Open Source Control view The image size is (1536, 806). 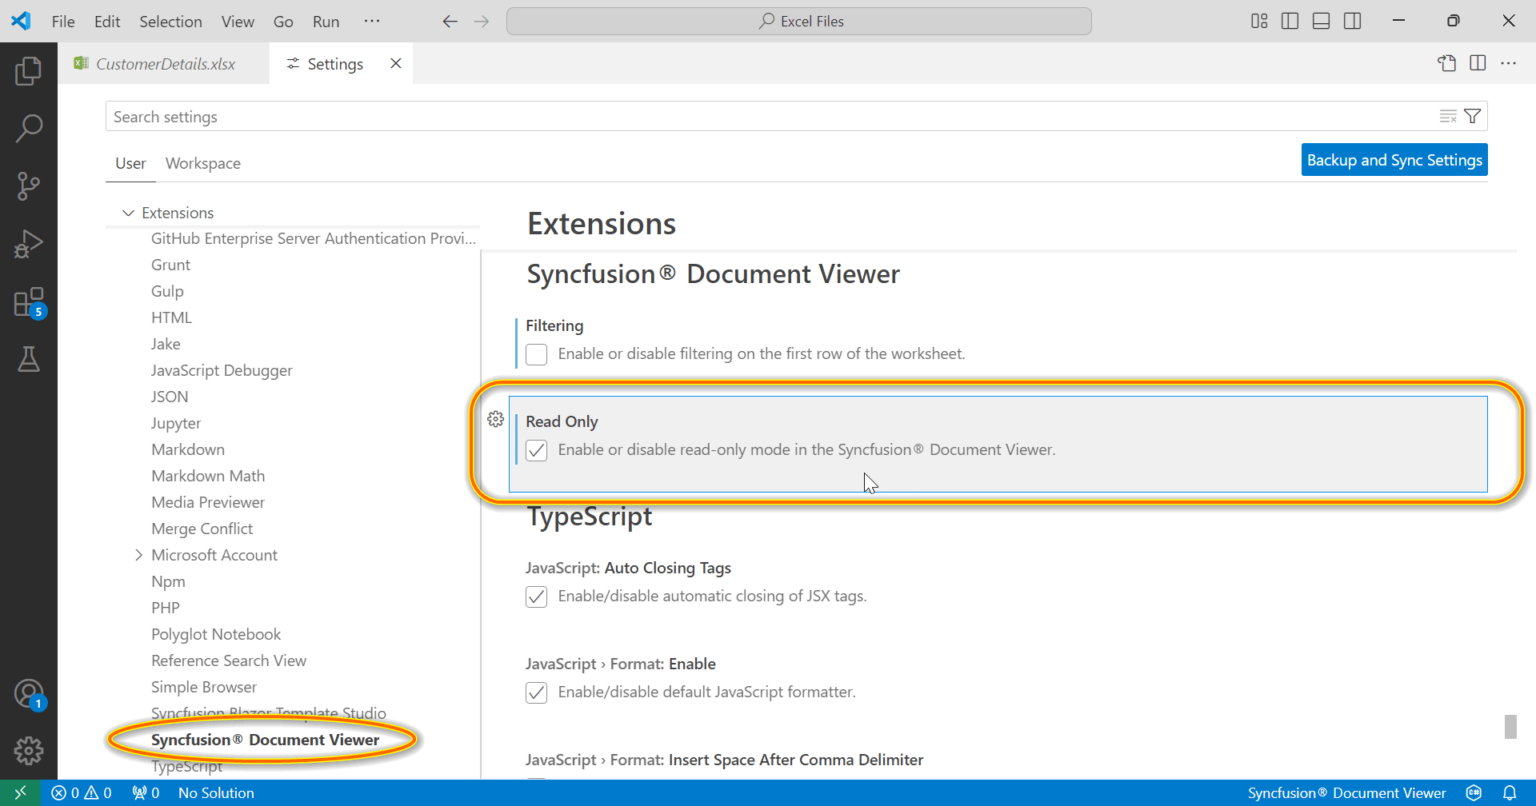click(x=29, y=186)
